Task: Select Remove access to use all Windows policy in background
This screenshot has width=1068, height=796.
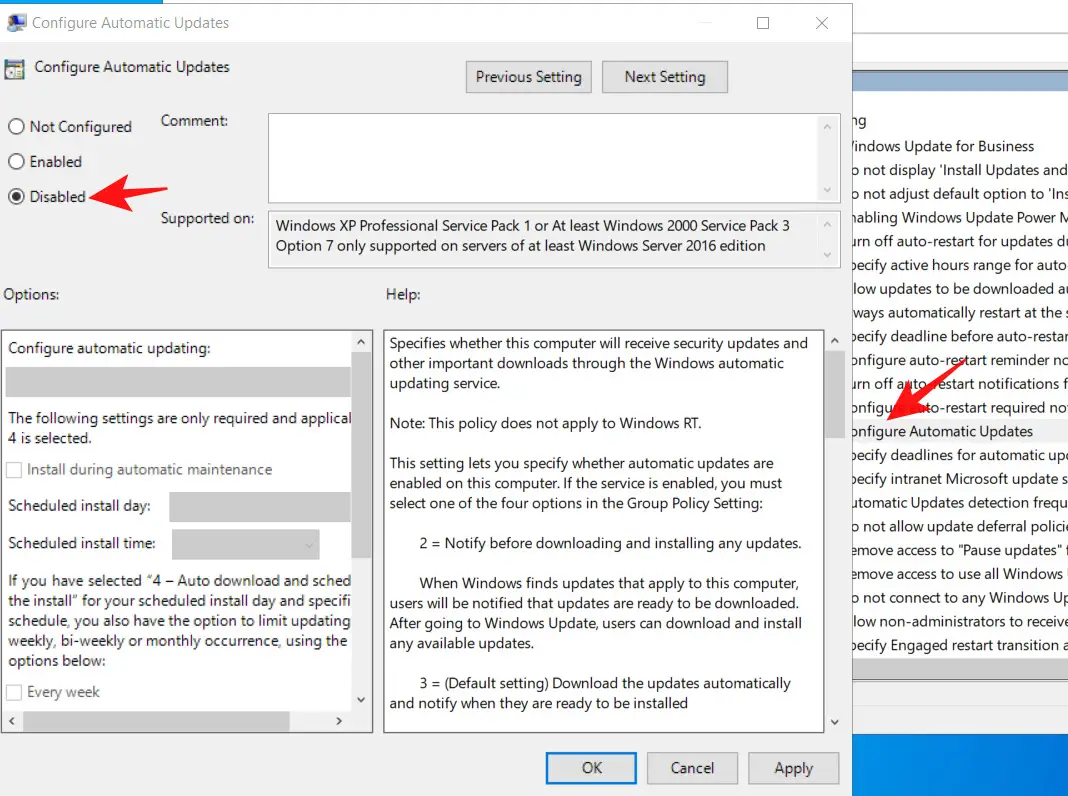Action: pos(960,574)
